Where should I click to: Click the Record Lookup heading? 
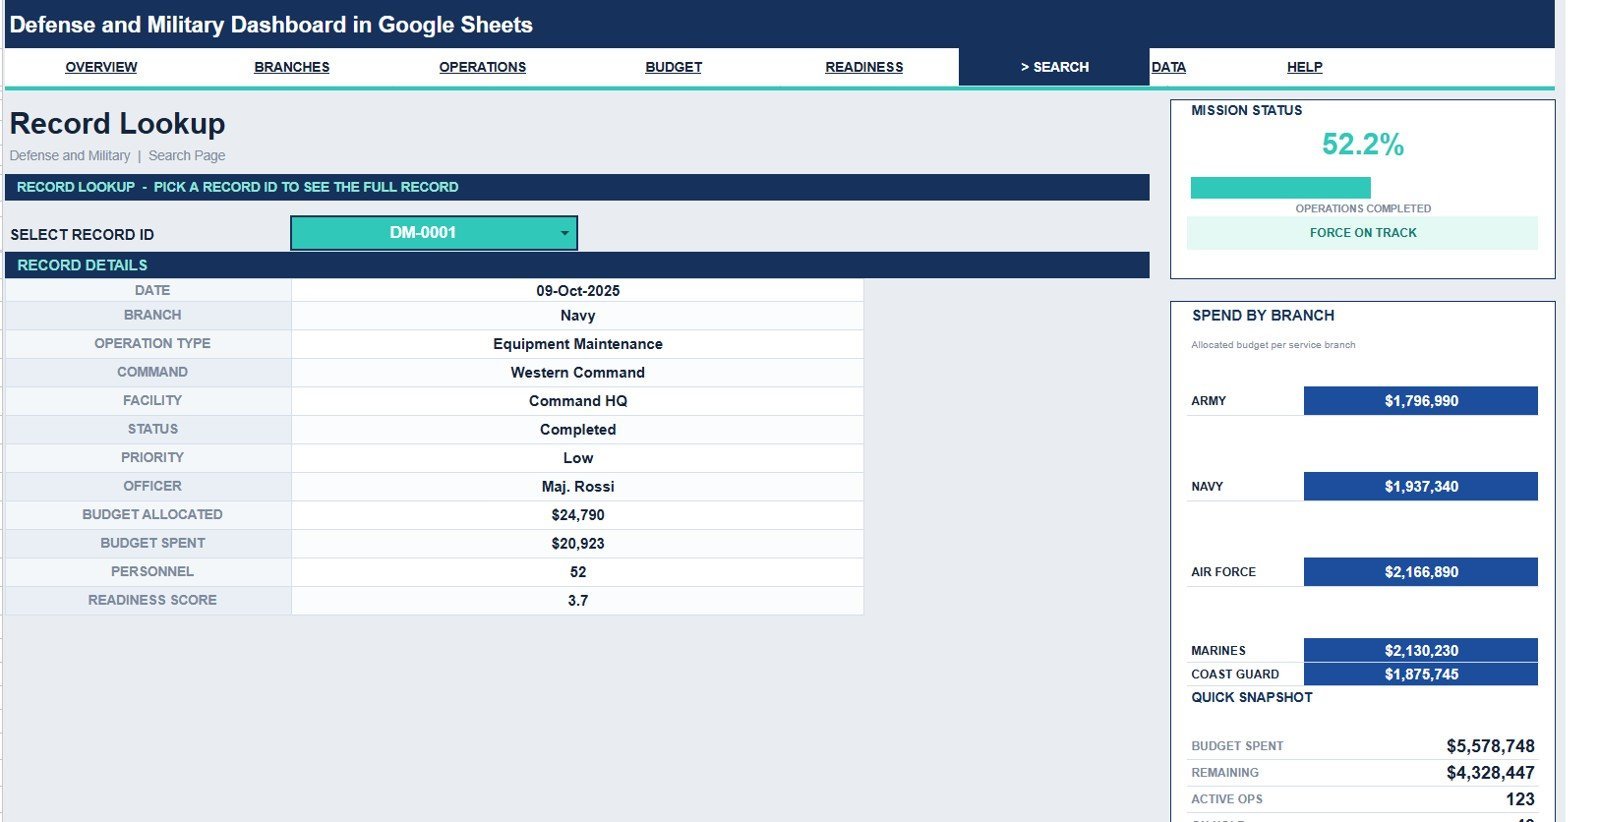point(117,124)
